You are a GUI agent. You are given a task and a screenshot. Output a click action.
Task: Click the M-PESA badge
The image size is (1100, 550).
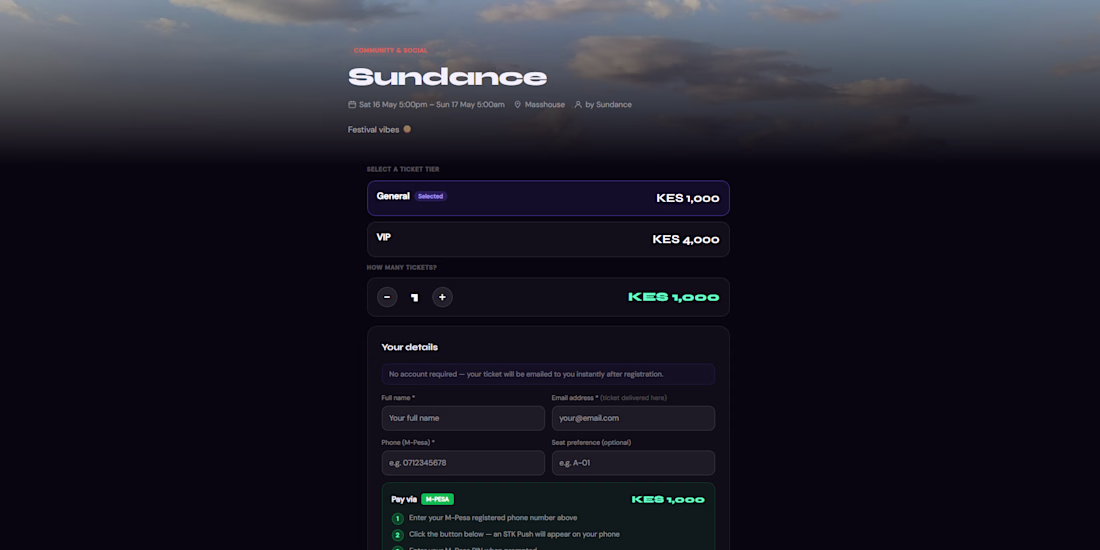click(438, 499)
